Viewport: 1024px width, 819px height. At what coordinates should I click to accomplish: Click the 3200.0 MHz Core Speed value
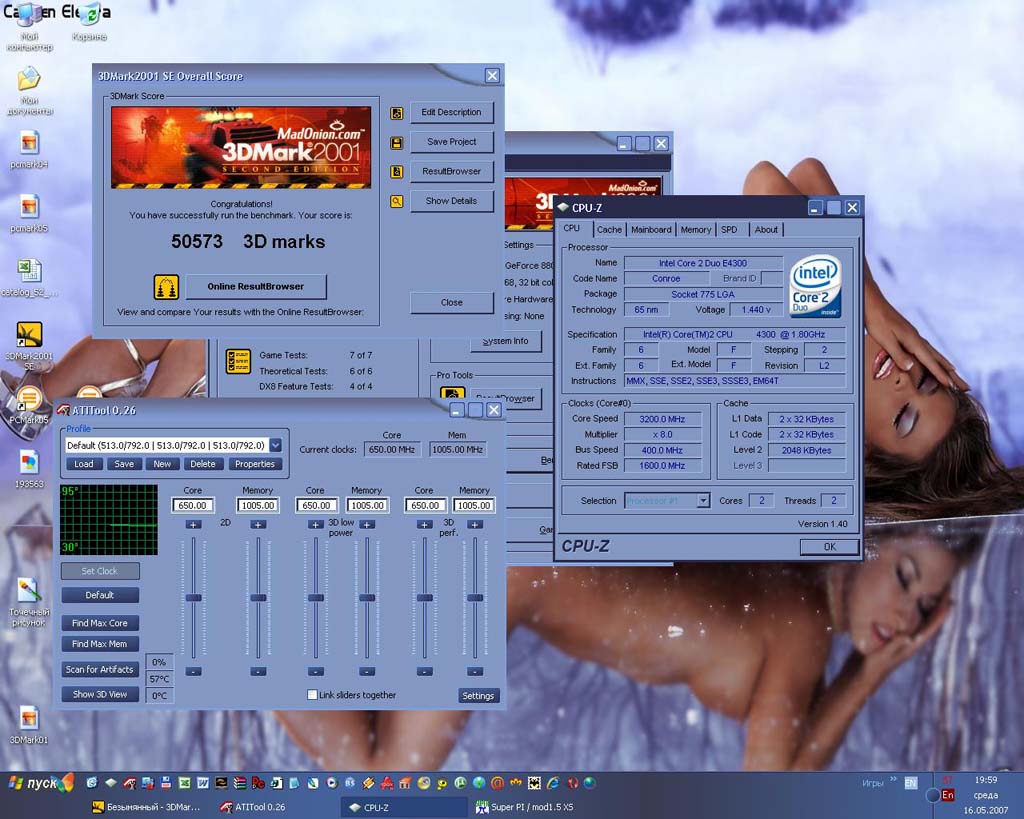[662, 419]
